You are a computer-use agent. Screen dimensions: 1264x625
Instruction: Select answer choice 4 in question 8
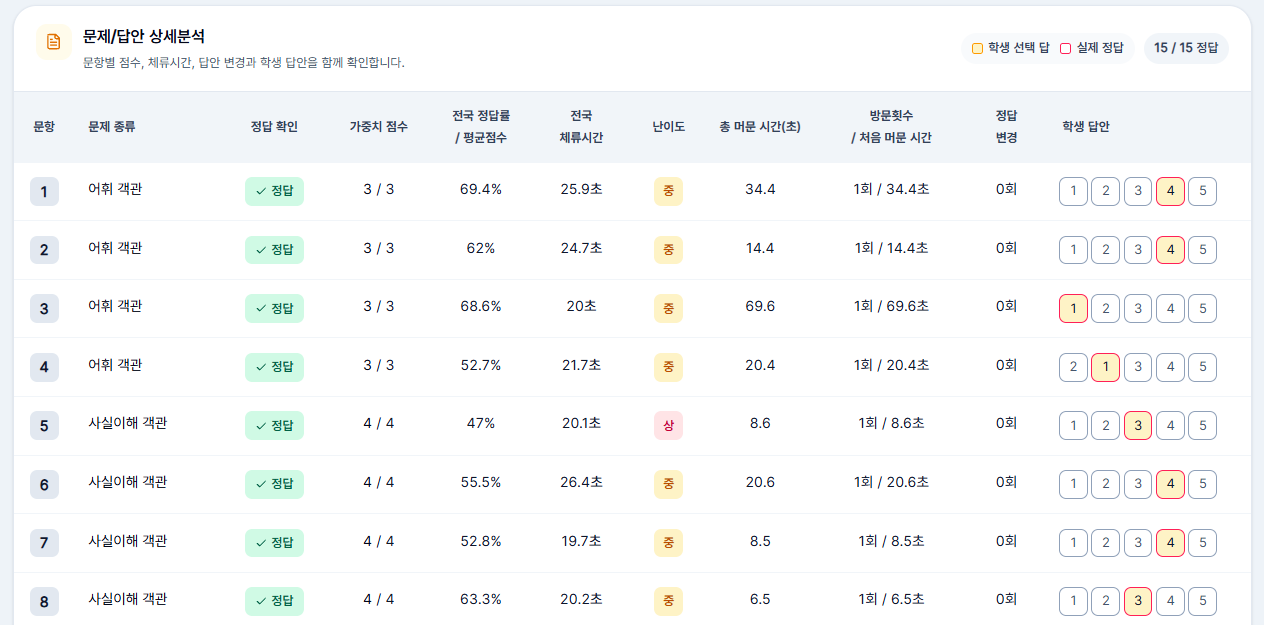click(1170, 601)
